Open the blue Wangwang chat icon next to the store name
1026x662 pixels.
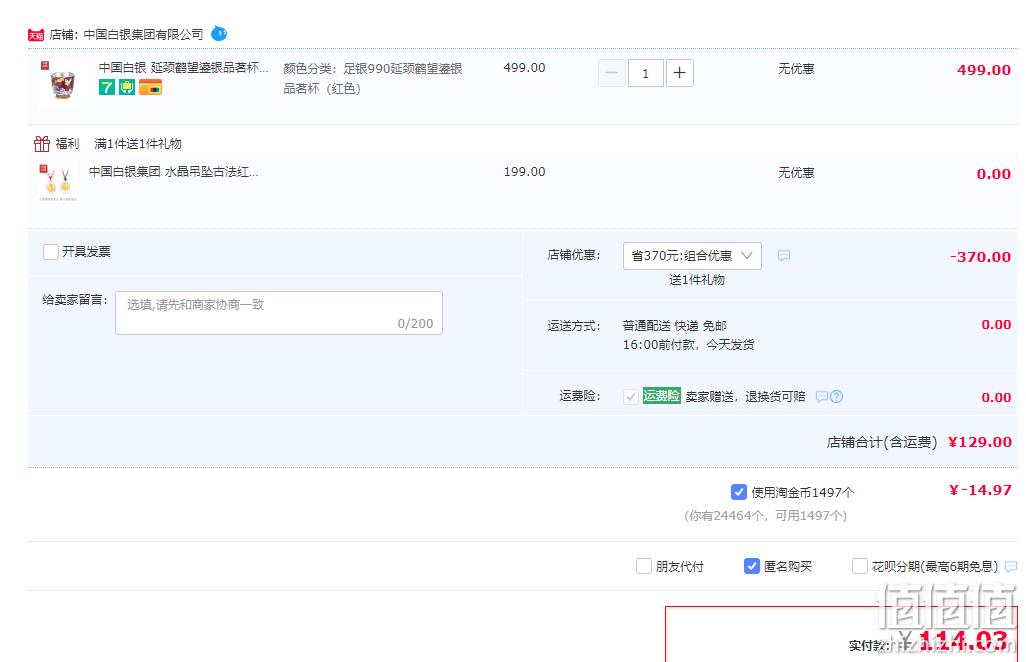point(219,33)
